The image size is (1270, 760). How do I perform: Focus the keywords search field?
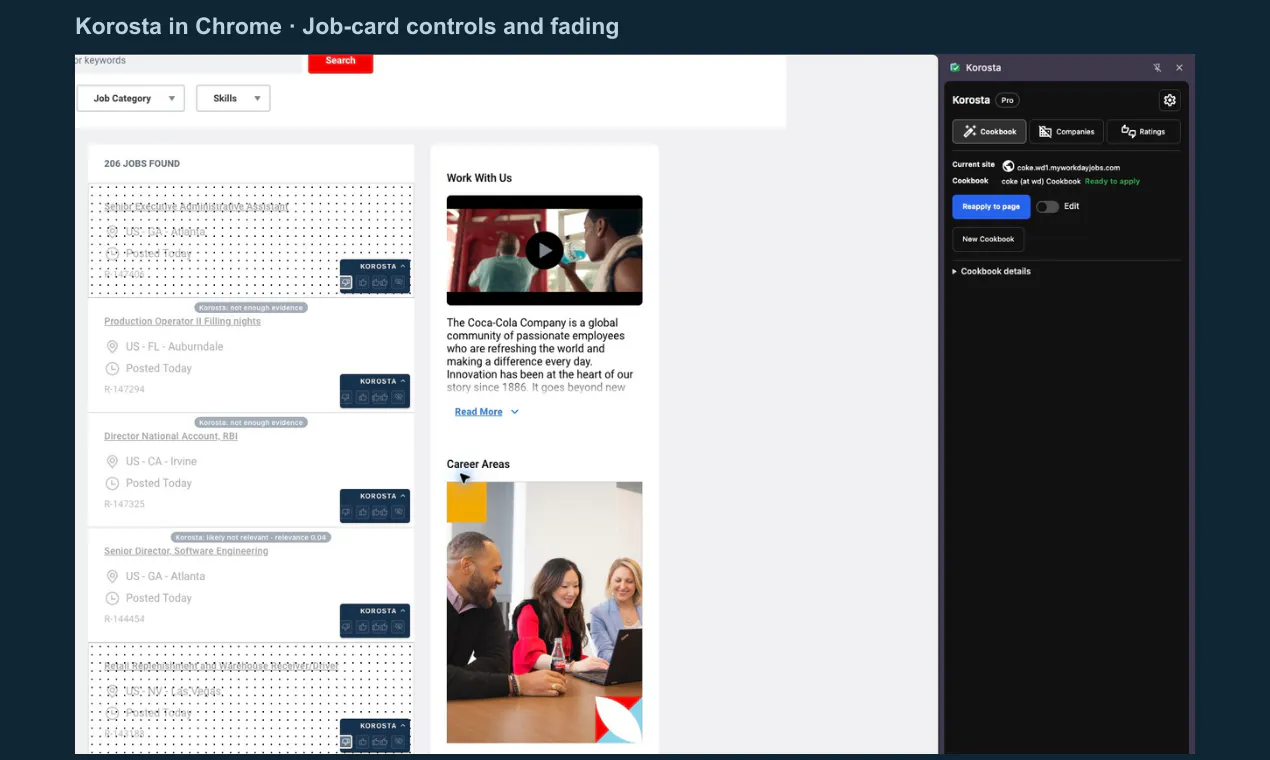[188, 62]
